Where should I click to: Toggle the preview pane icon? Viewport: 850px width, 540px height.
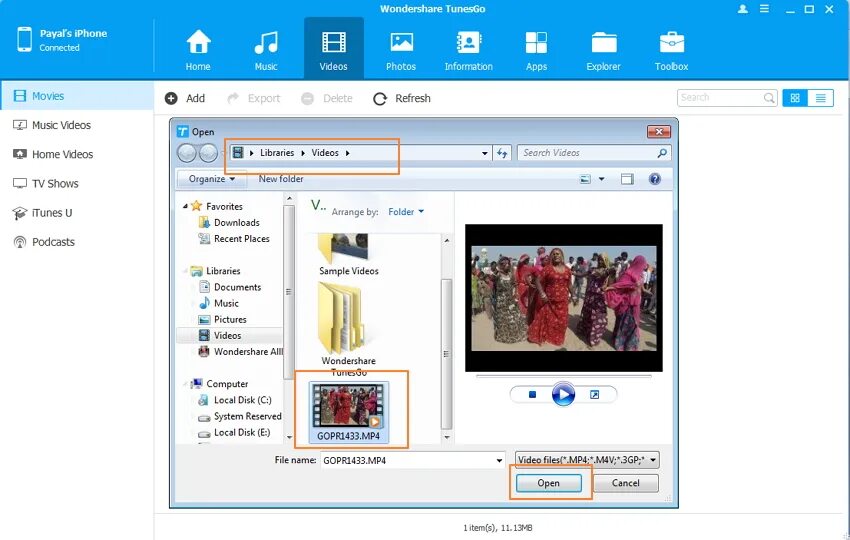coord(627,179)
